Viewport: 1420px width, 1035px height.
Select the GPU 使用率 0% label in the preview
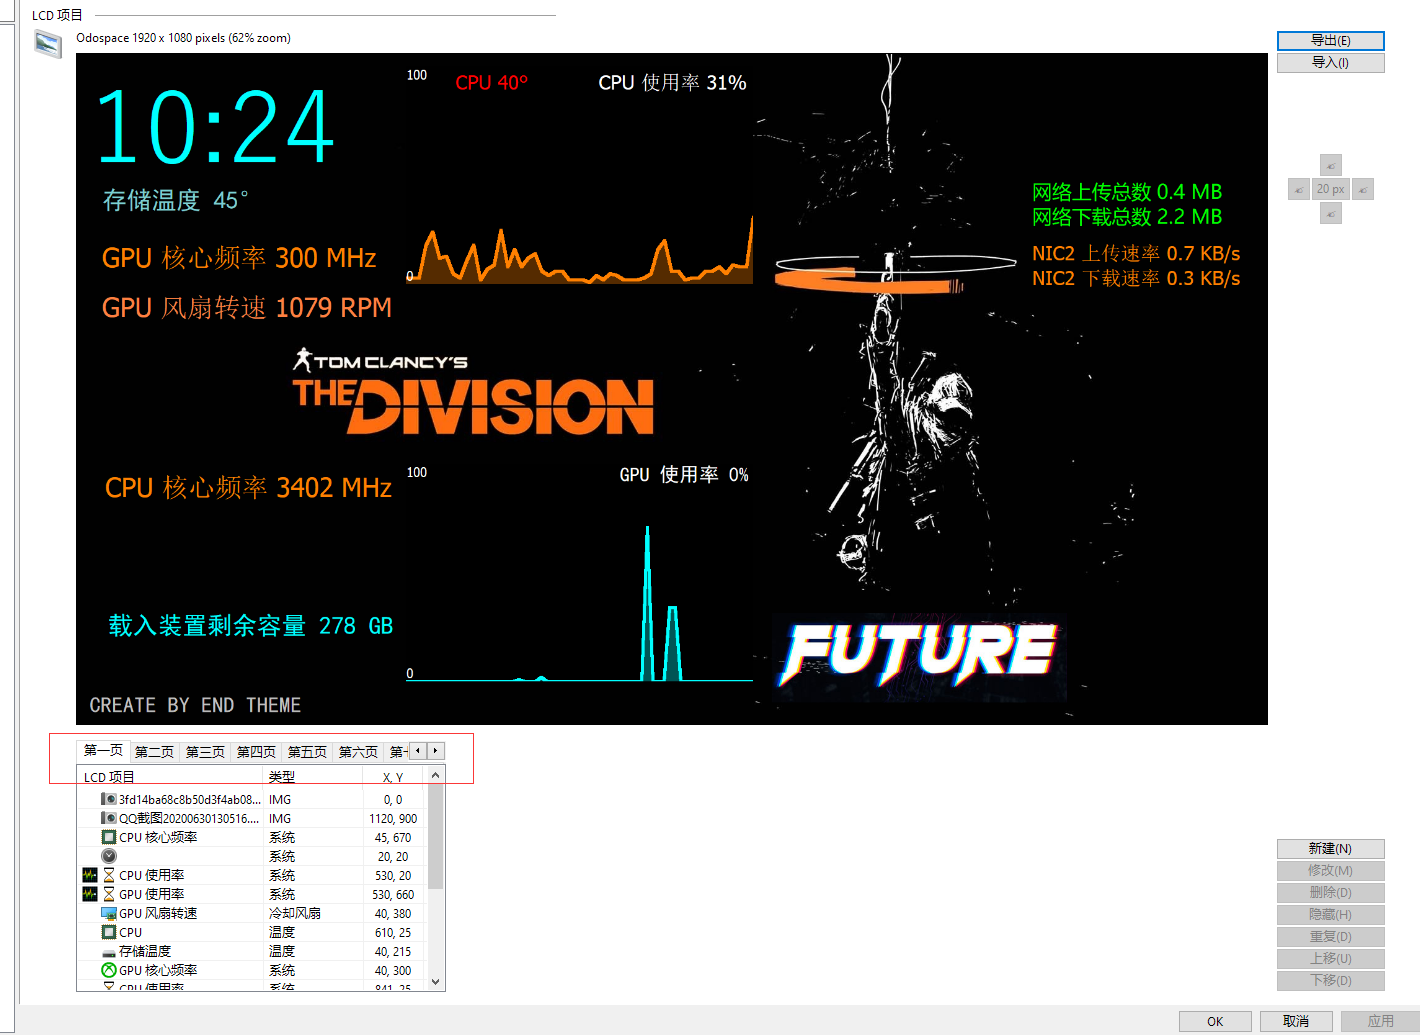(x=684, y=475)
